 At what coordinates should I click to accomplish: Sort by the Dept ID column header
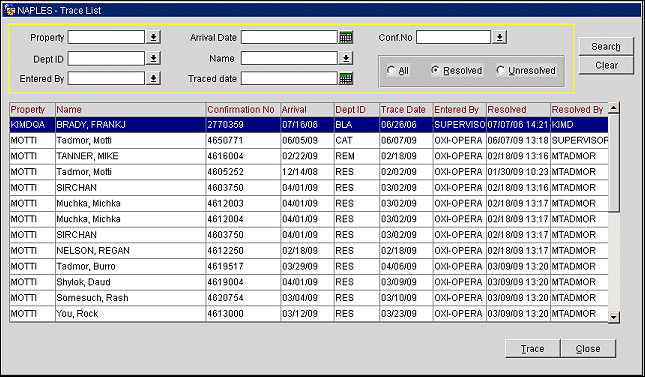[x=357, y=110]
